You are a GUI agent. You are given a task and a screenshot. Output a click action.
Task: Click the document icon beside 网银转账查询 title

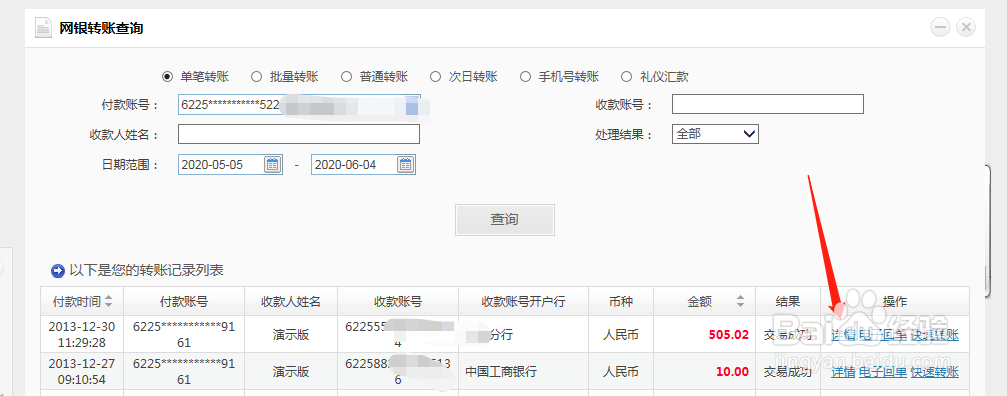(43, 28)
